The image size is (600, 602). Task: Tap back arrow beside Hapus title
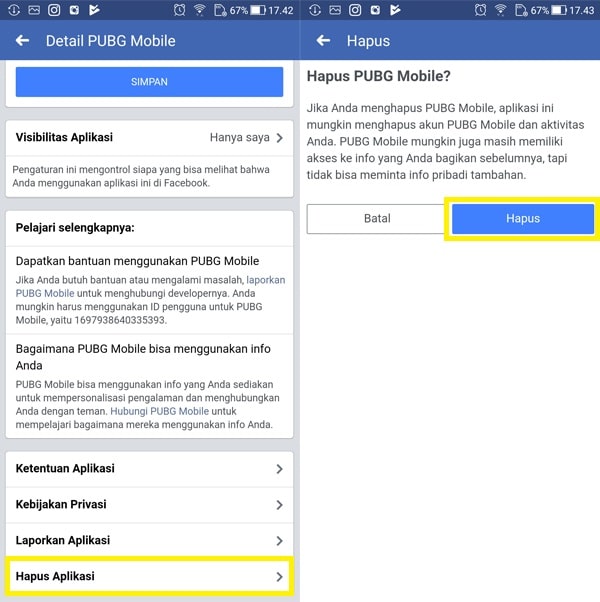[323, 40]
